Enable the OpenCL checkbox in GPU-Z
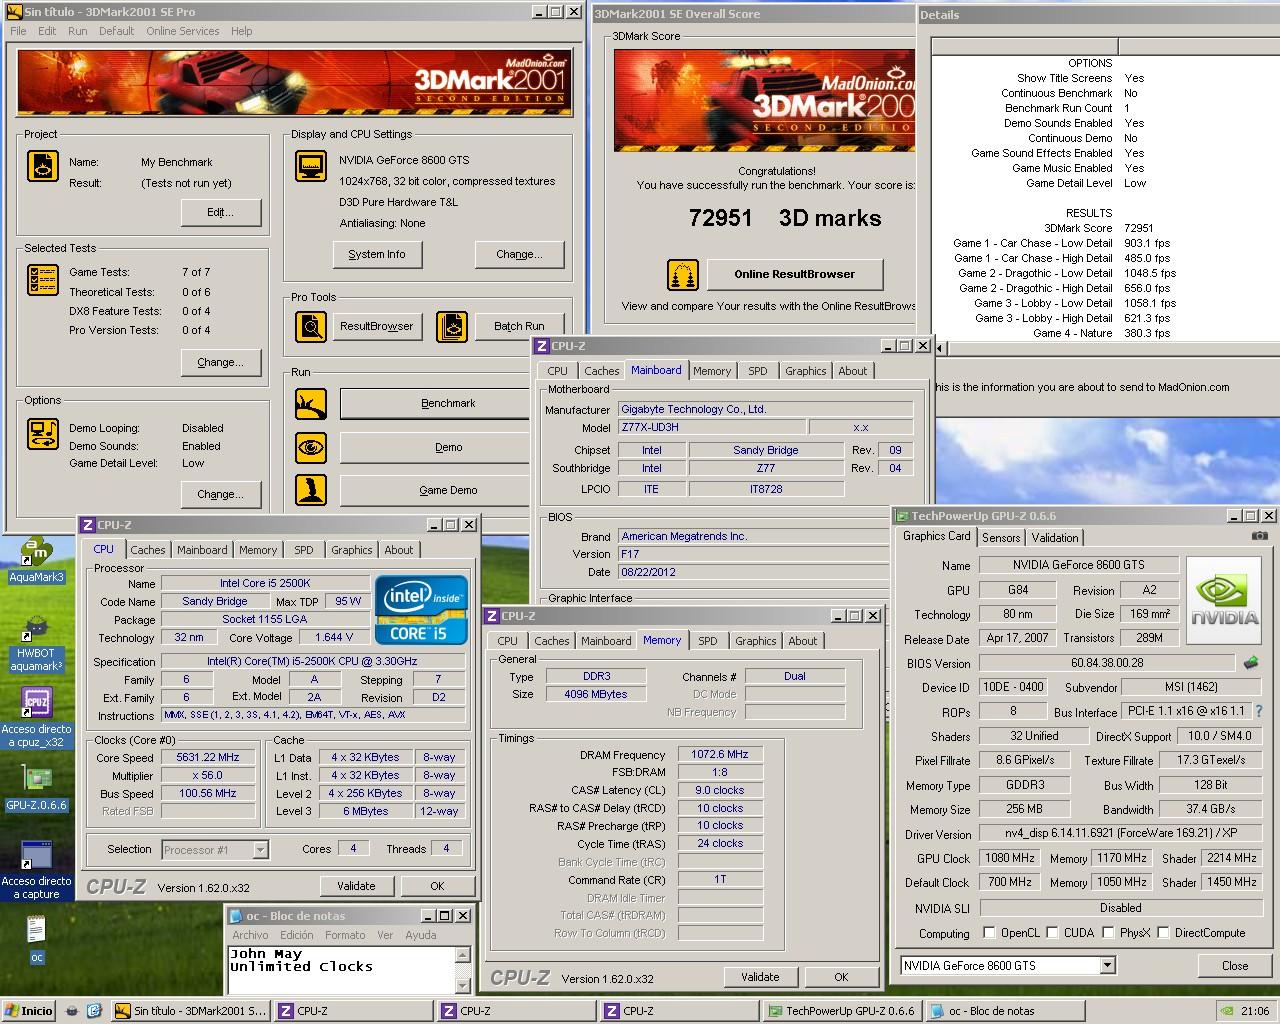The image size is (1280, 1024). [989, 933]
